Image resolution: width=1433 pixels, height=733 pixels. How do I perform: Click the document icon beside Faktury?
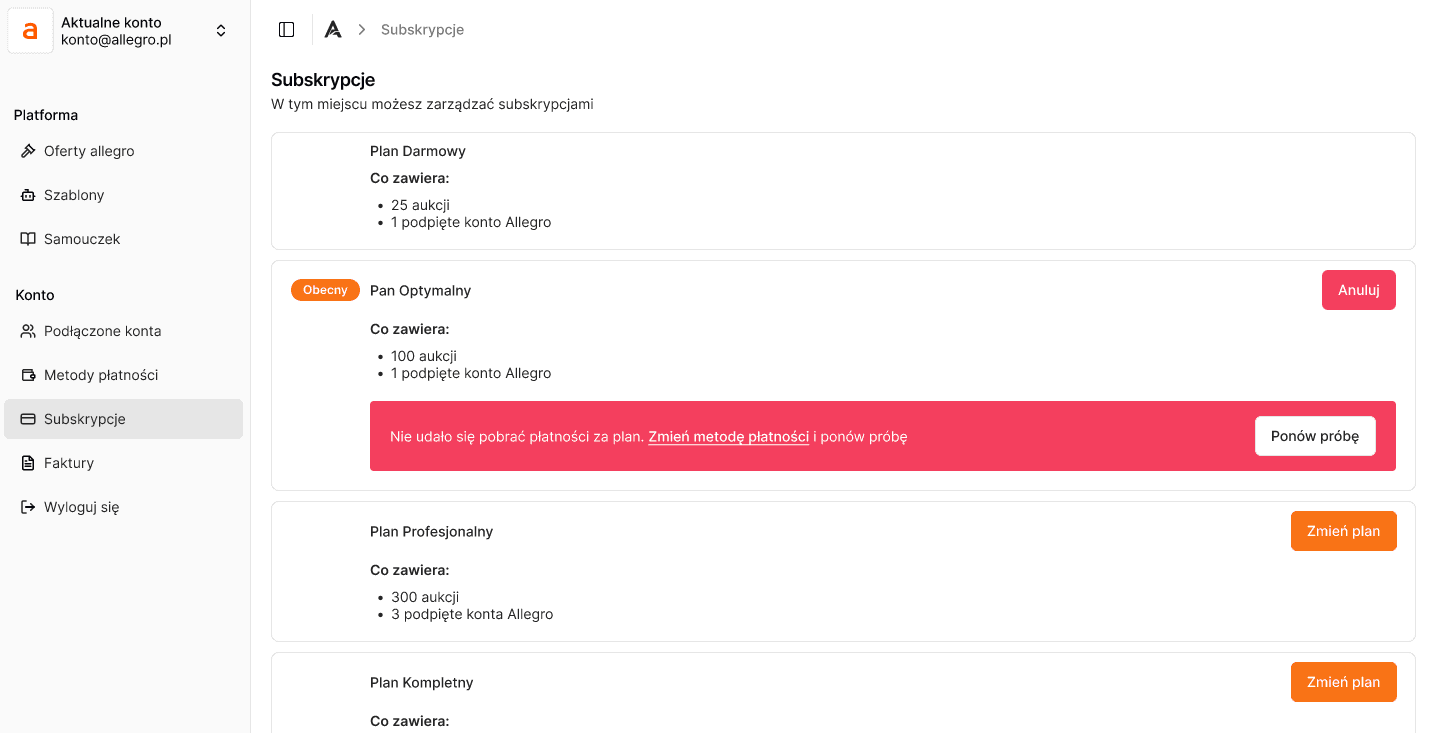point(28,463)
